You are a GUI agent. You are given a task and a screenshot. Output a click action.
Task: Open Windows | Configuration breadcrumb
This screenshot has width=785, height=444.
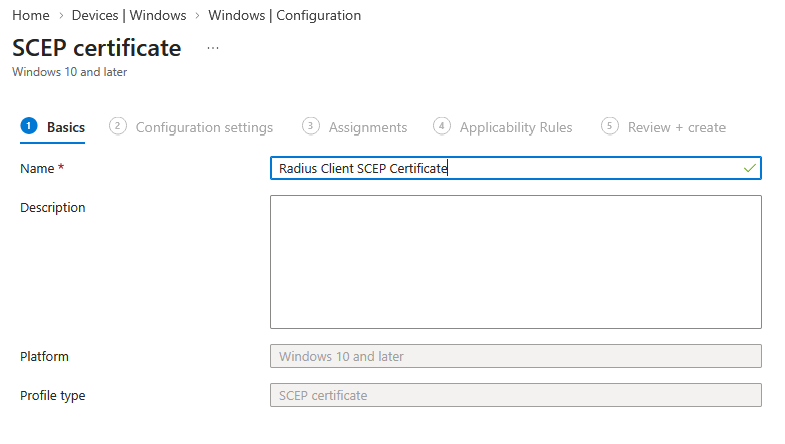click(x=284, y=16)
